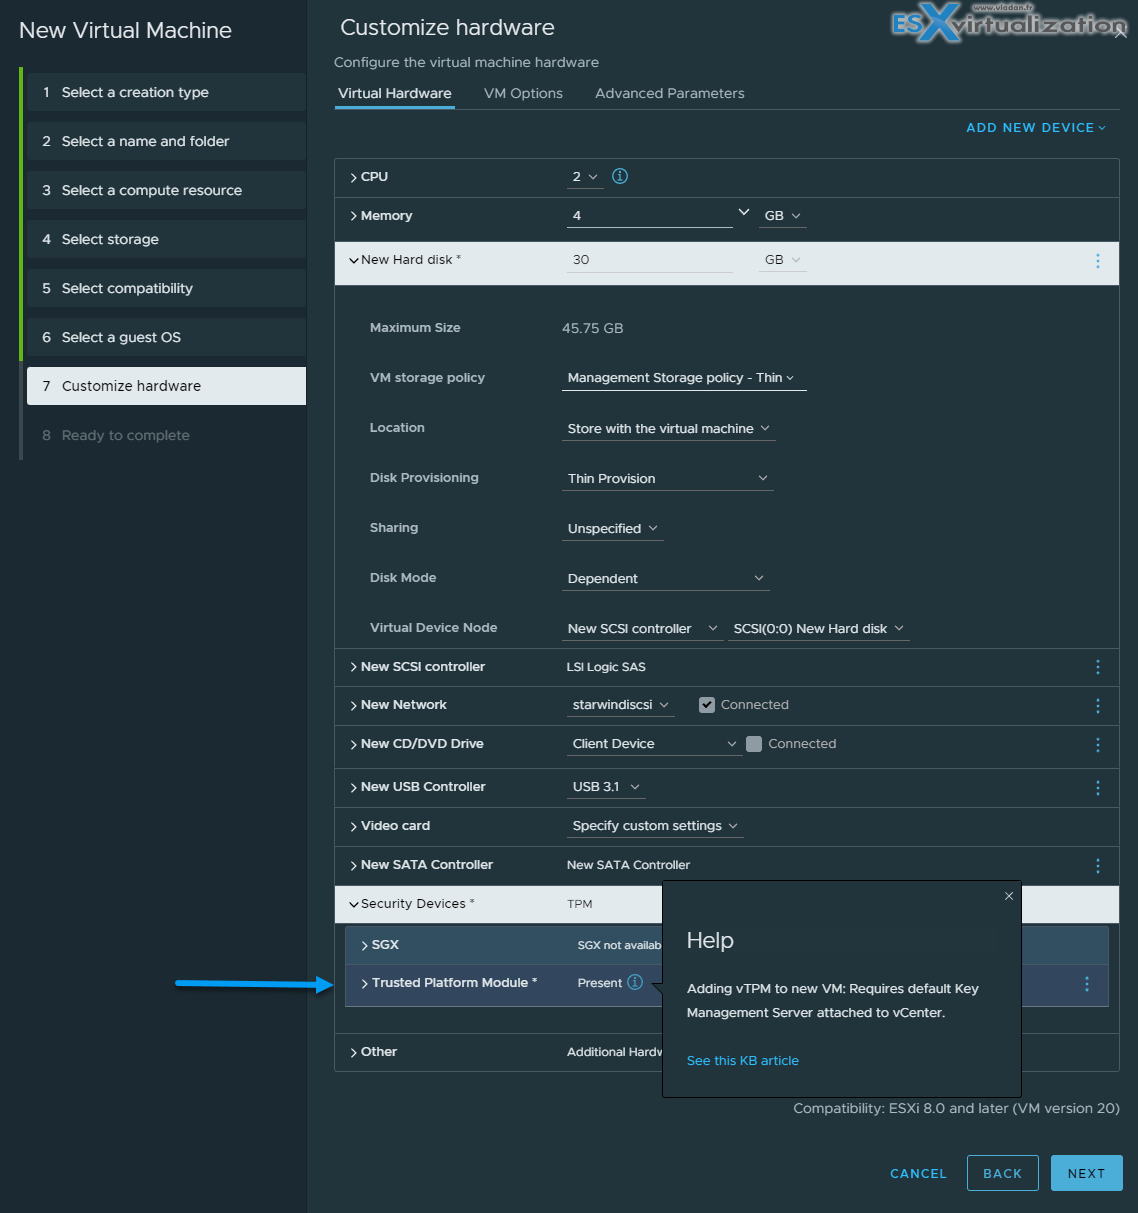The height and width of the screenshot is (1213, 1138).
Task: Open New USB Controller actions menu
Action: 1098,788
